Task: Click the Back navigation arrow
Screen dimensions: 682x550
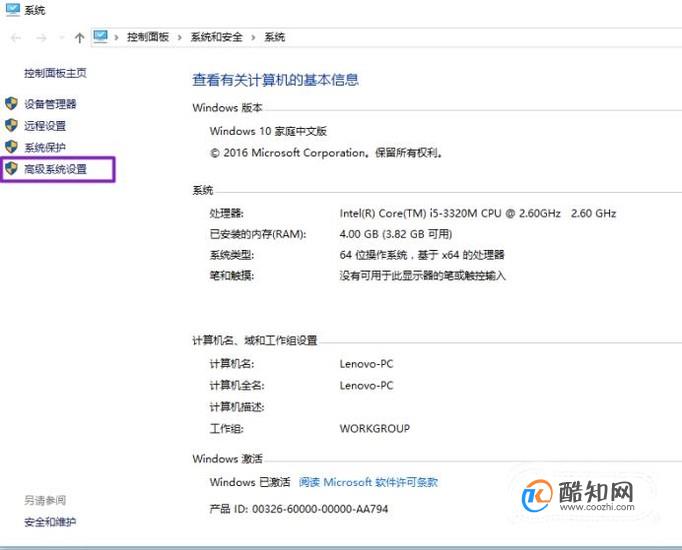Action: (16, 38)
